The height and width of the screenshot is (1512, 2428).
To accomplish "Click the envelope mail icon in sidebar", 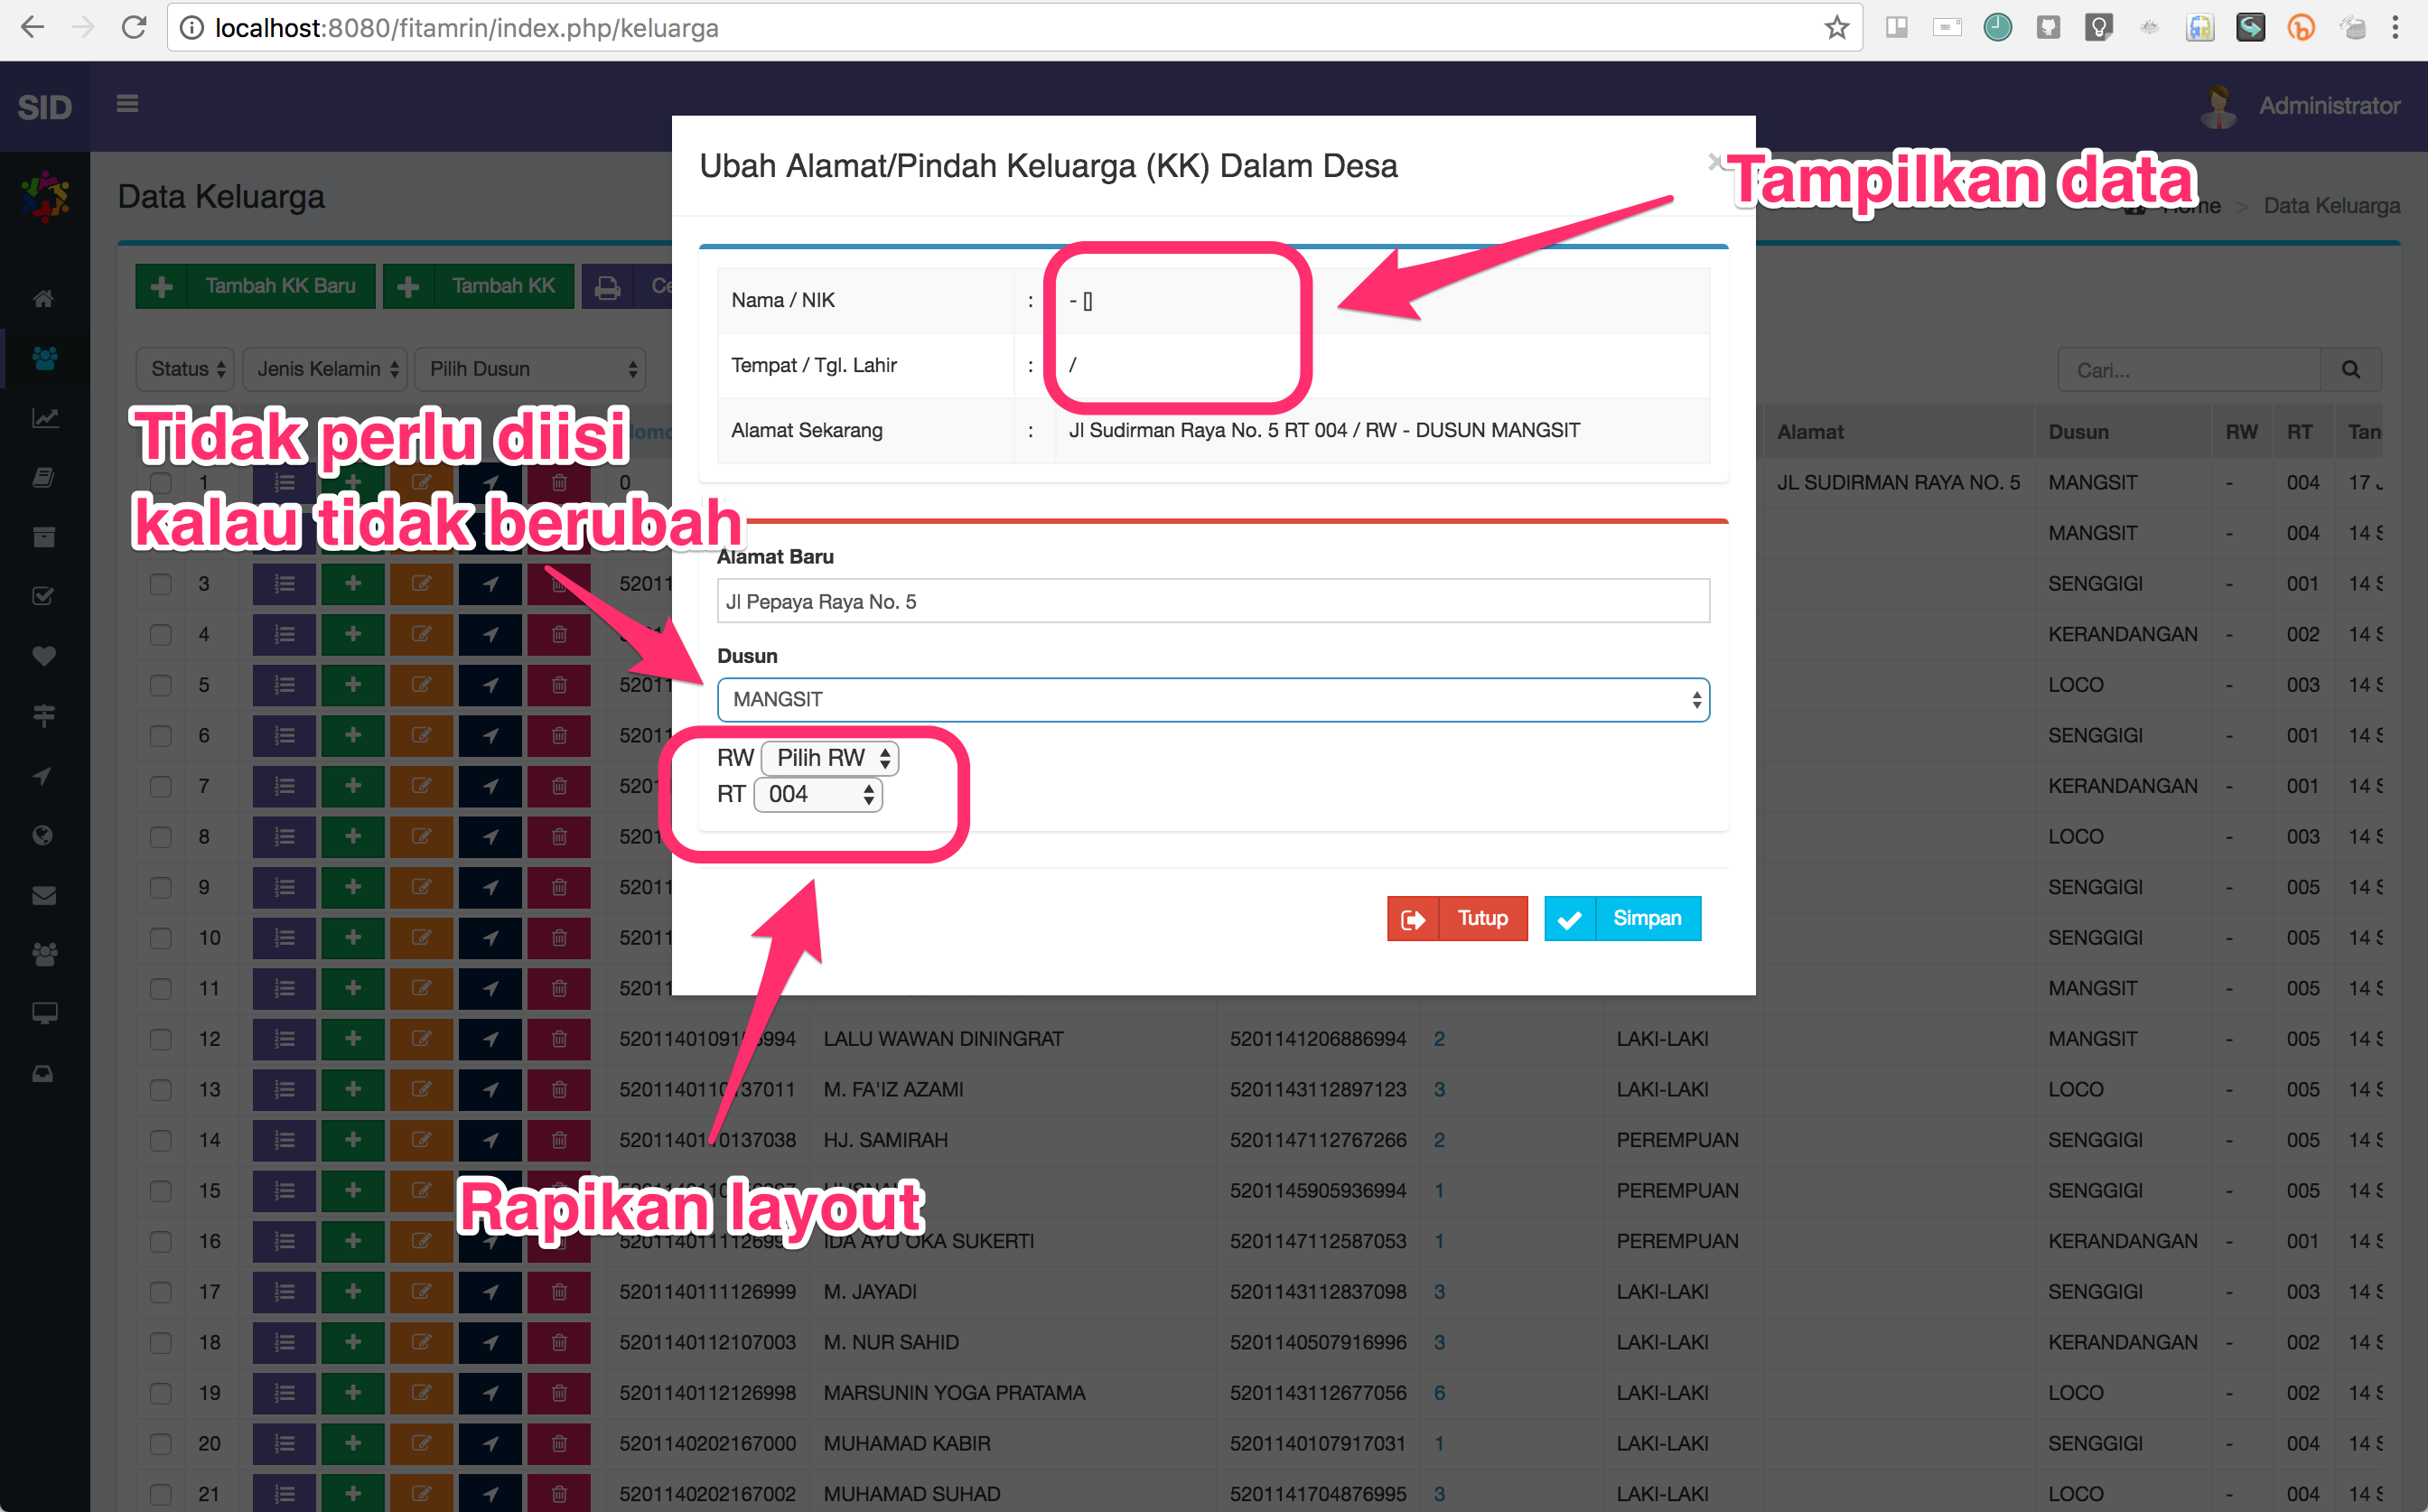I will coord(43,895).
